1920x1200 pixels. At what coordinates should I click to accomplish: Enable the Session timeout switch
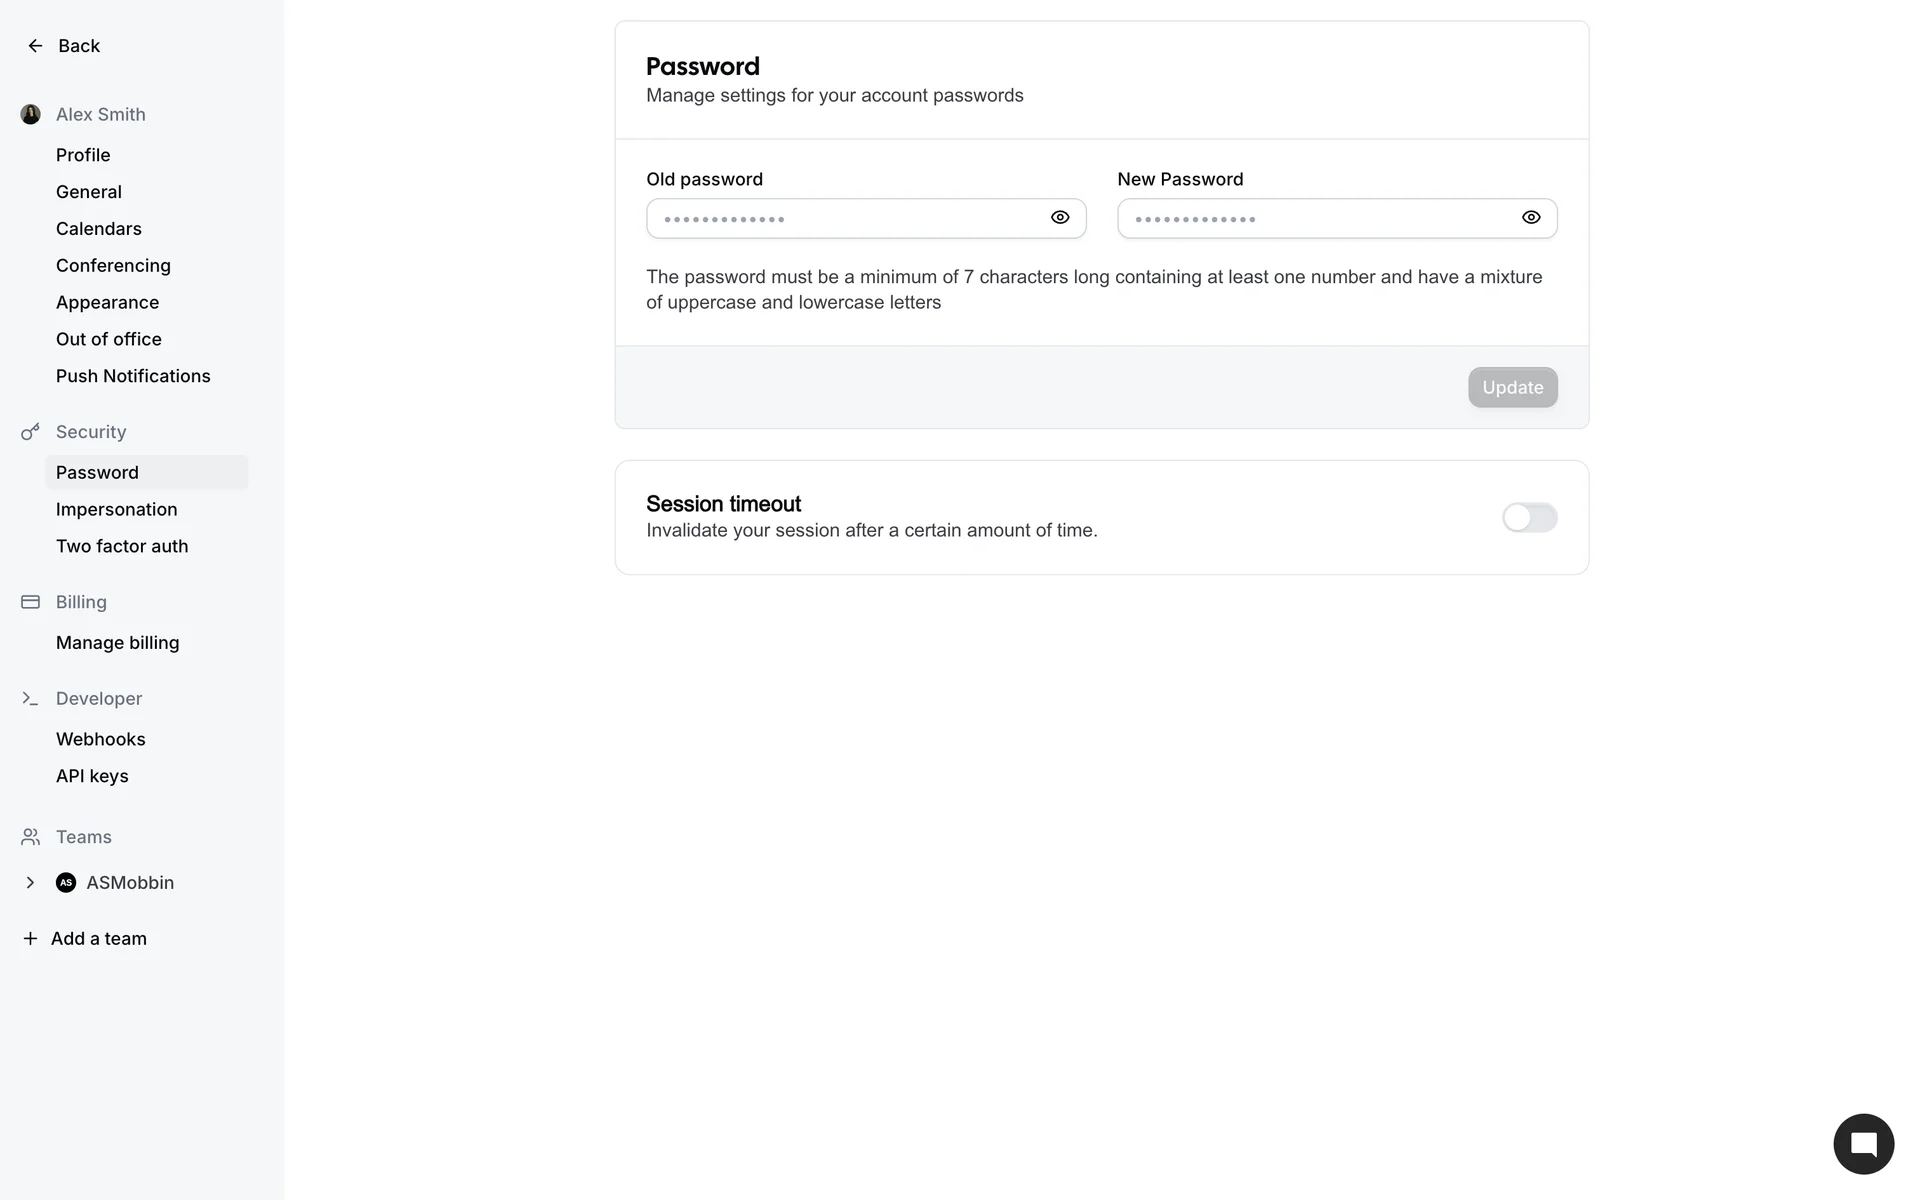point(1529,518)
